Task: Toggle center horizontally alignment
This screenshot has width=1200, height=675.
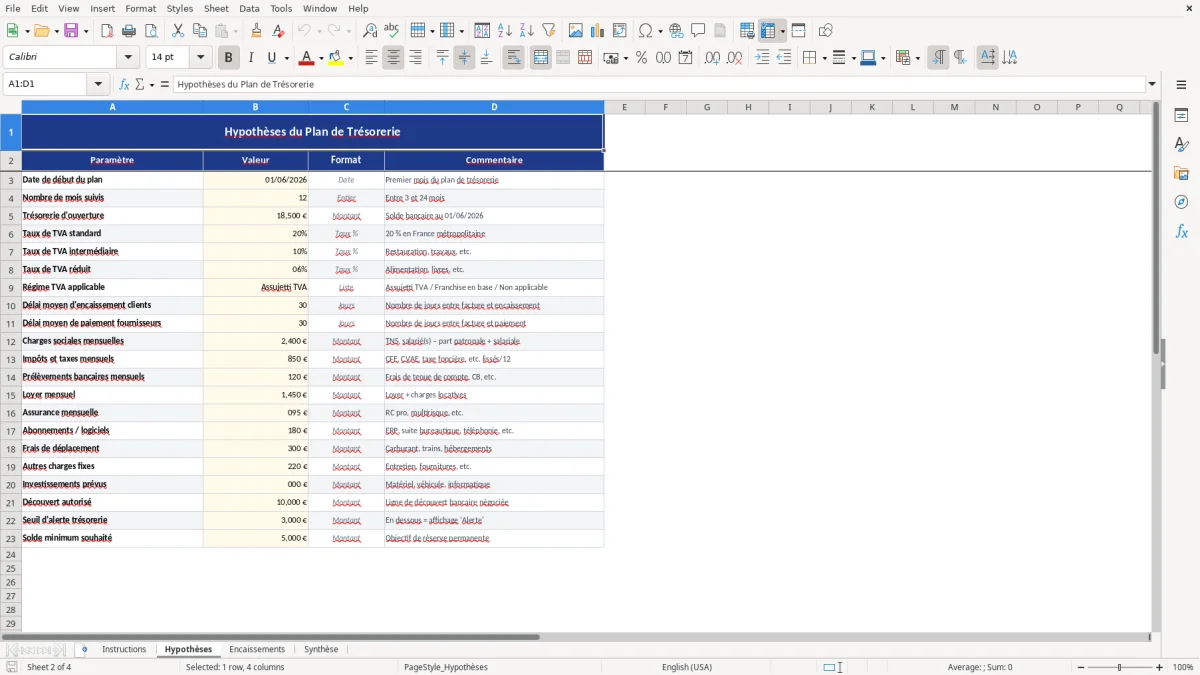Action: [394, 58]
